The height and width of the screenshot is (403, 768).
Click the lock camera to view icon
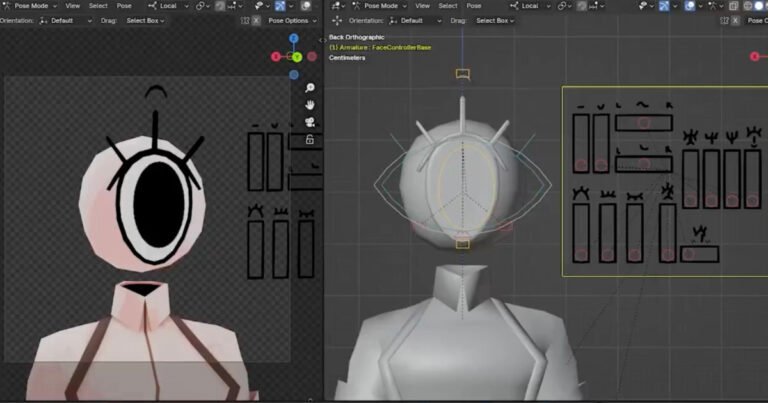tap(310, 140)
